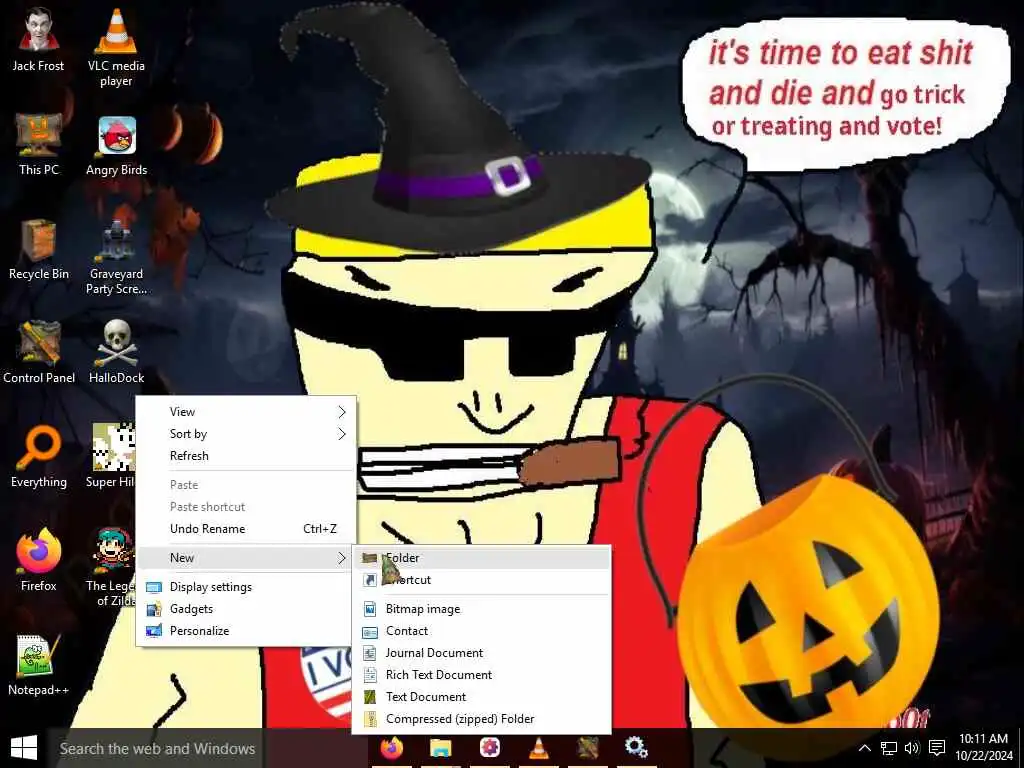Click the volume speaker tray icon

(x=912, y=748)
